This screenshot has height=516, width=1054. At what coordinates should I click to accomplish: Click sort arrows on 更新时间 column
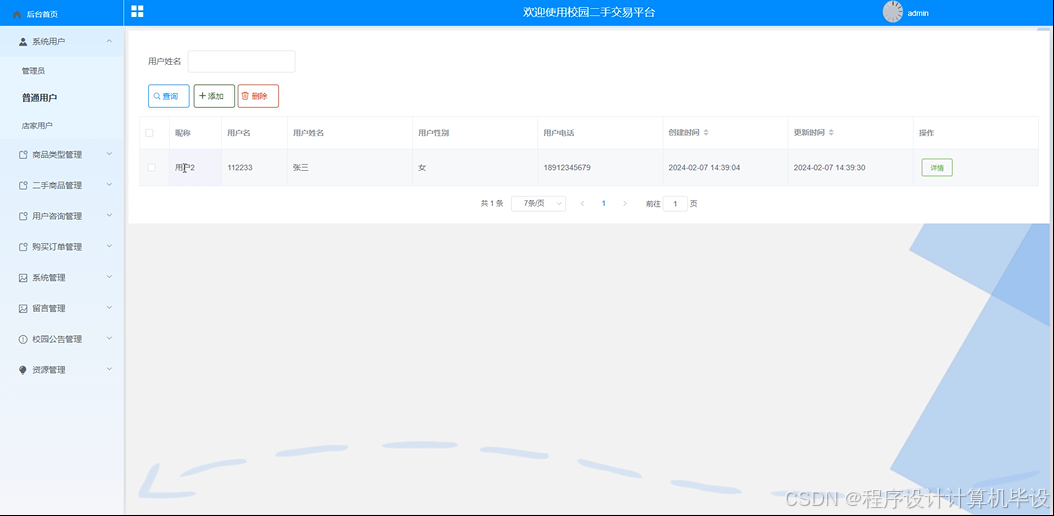pos(832,133)
